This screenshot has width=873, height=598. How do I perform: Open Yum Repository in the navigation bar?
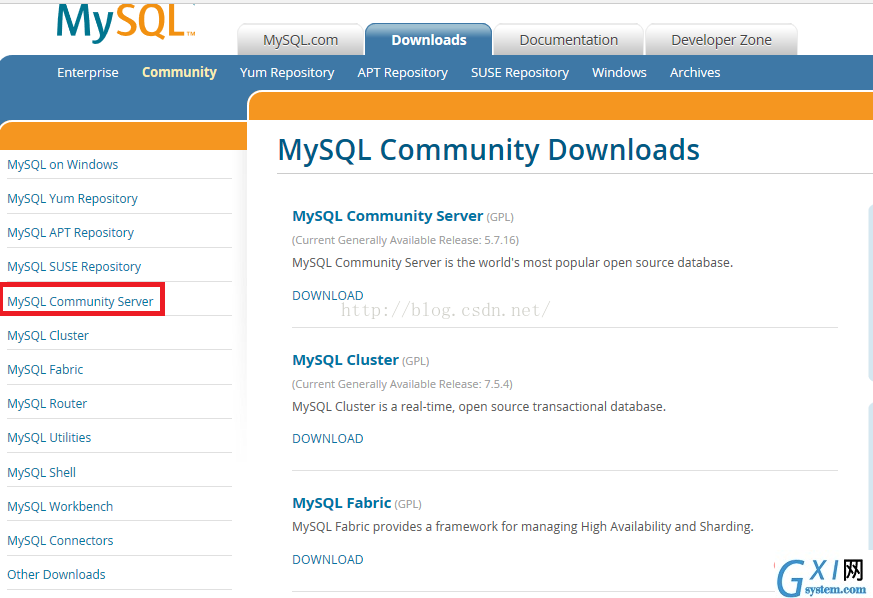[287, 73]
